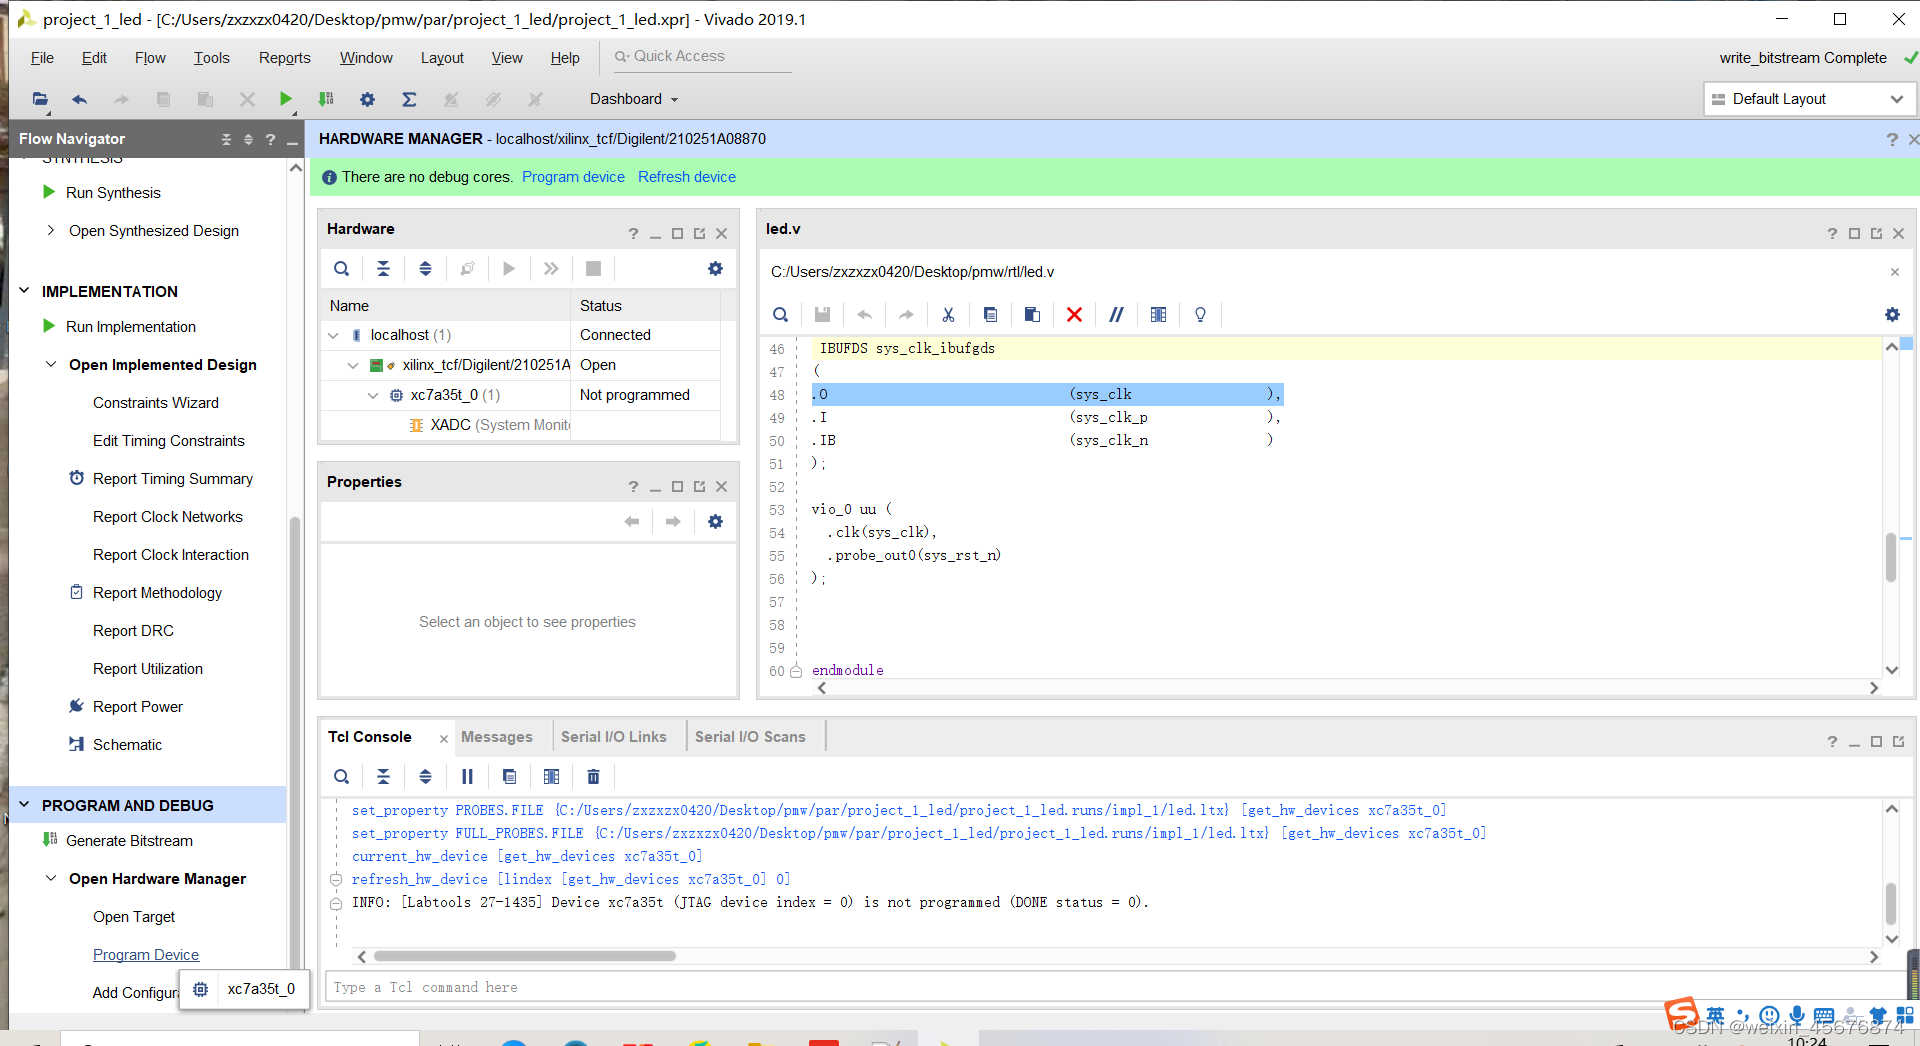1920x1046 pixels.
Task: Click the Open Project icon in main toolbar
Action: (40, 99)
